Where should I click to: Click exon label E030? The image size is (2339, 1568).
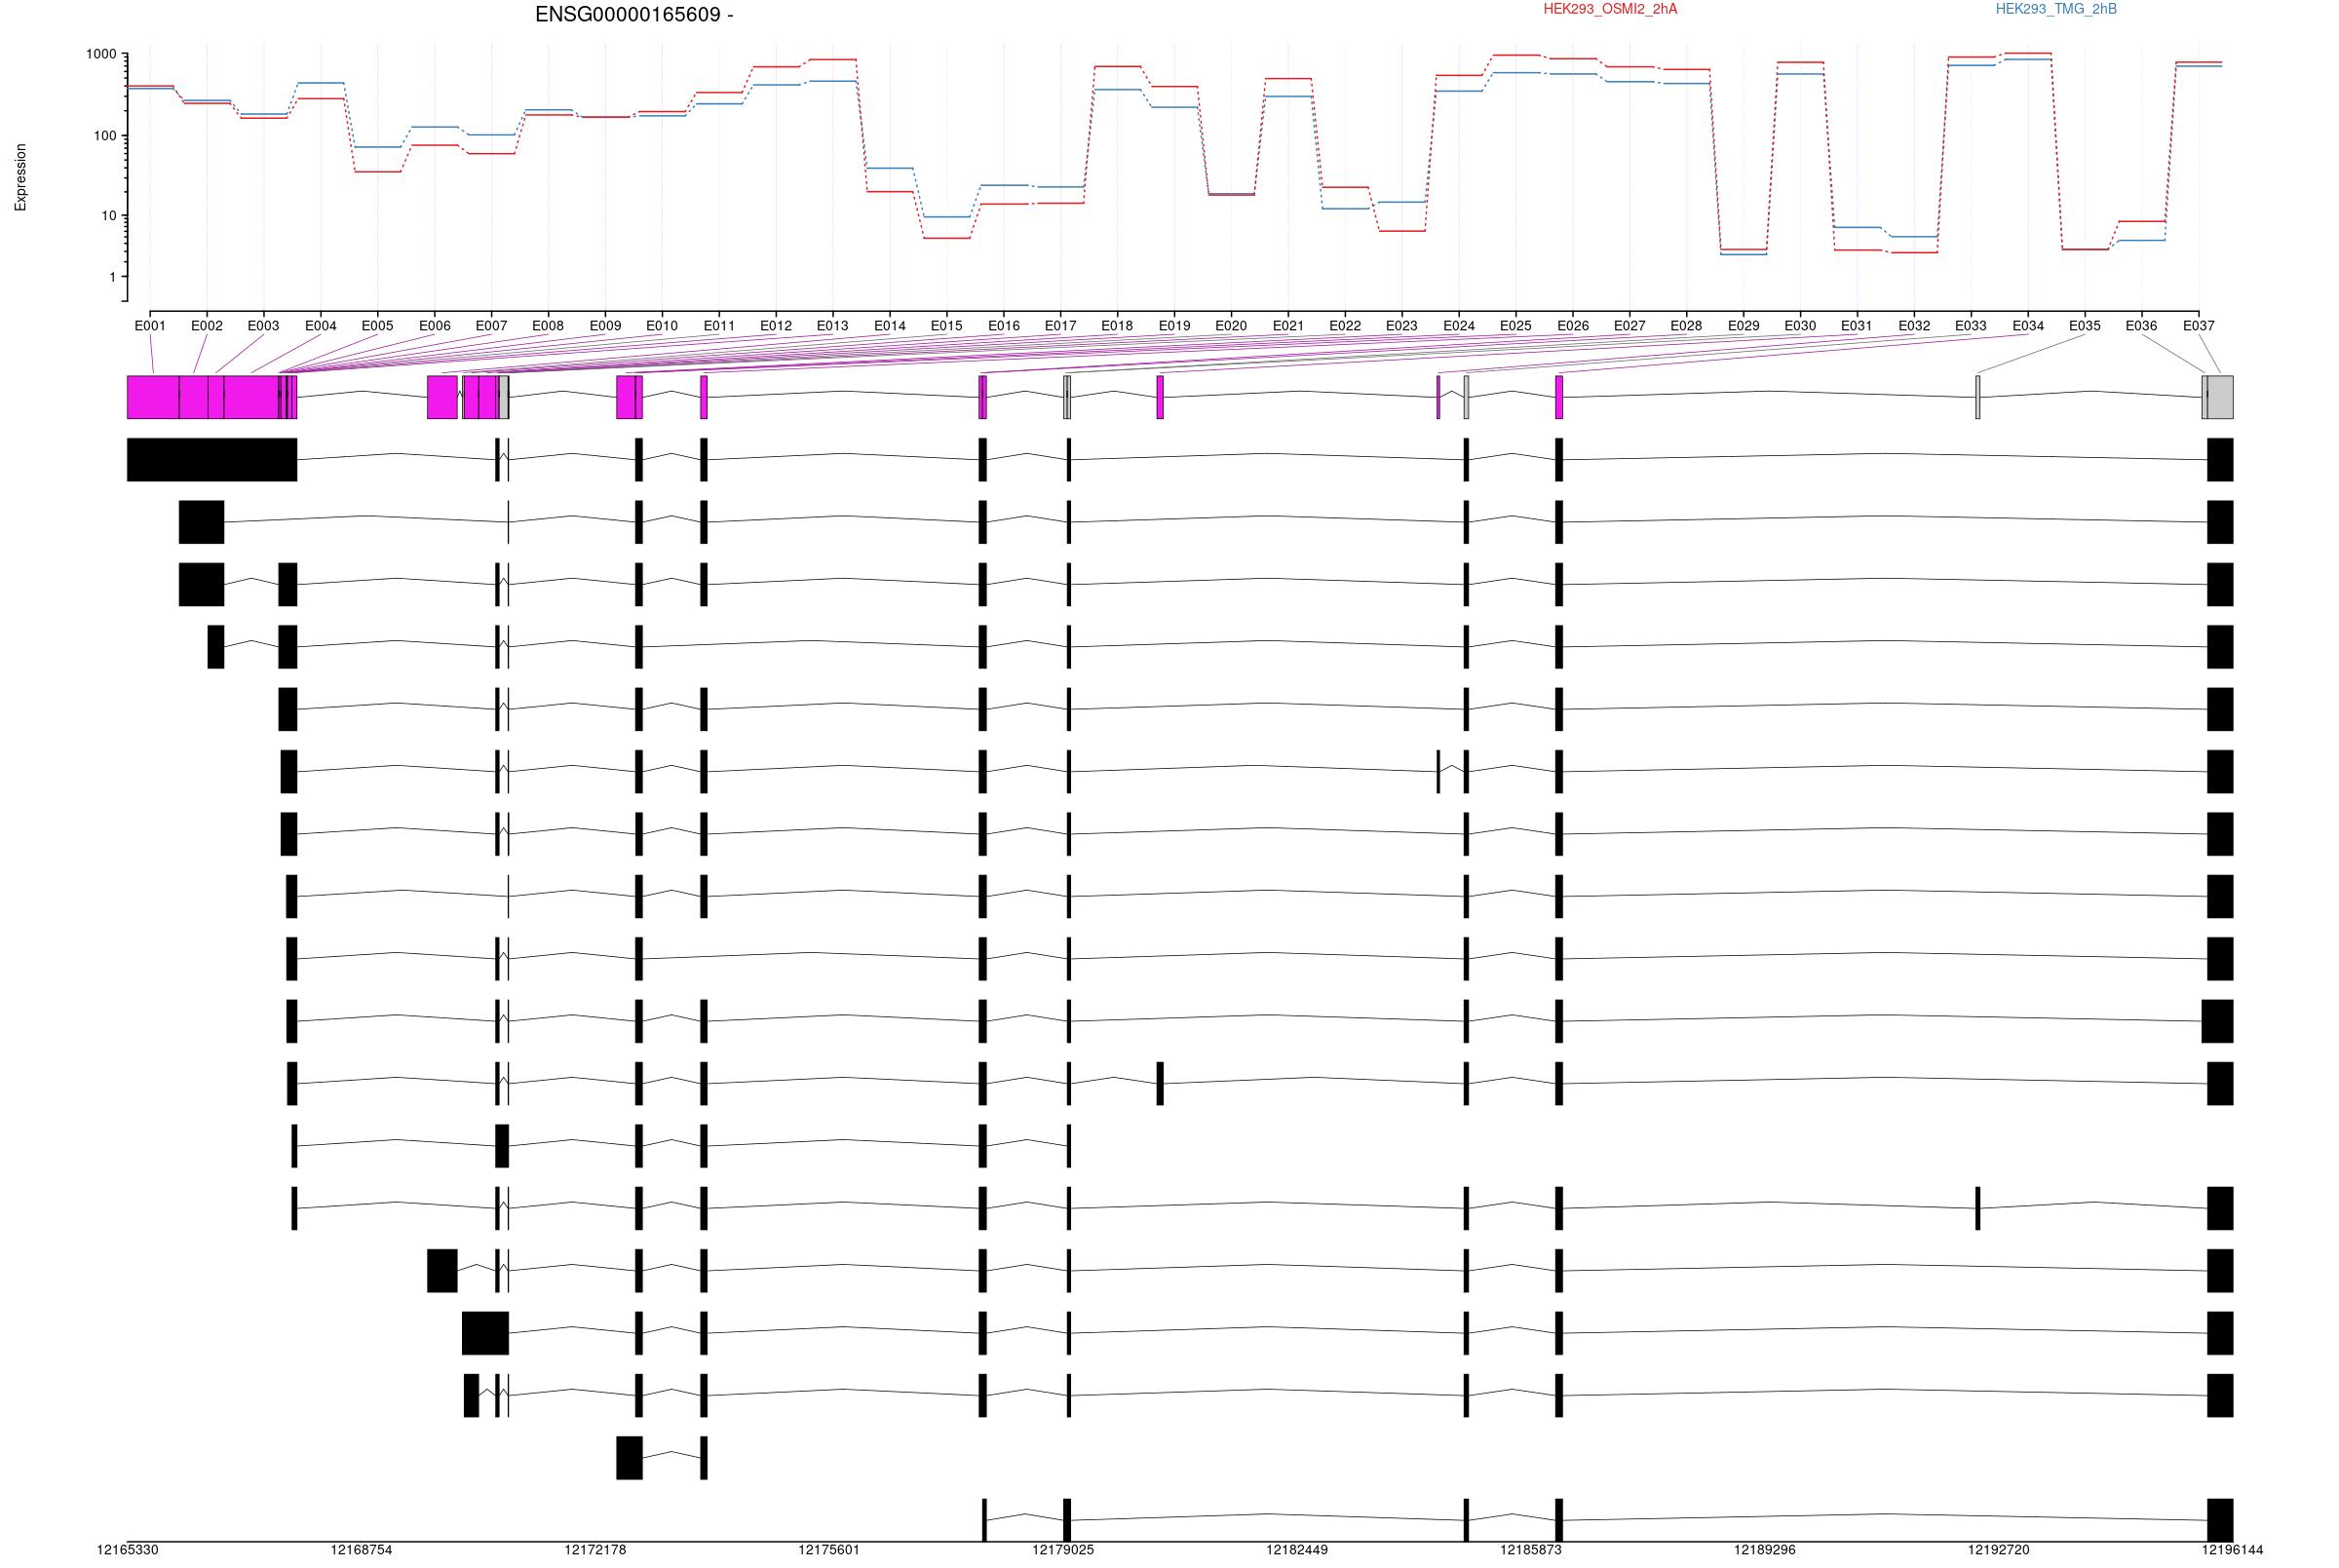[x=1800, y=326]
